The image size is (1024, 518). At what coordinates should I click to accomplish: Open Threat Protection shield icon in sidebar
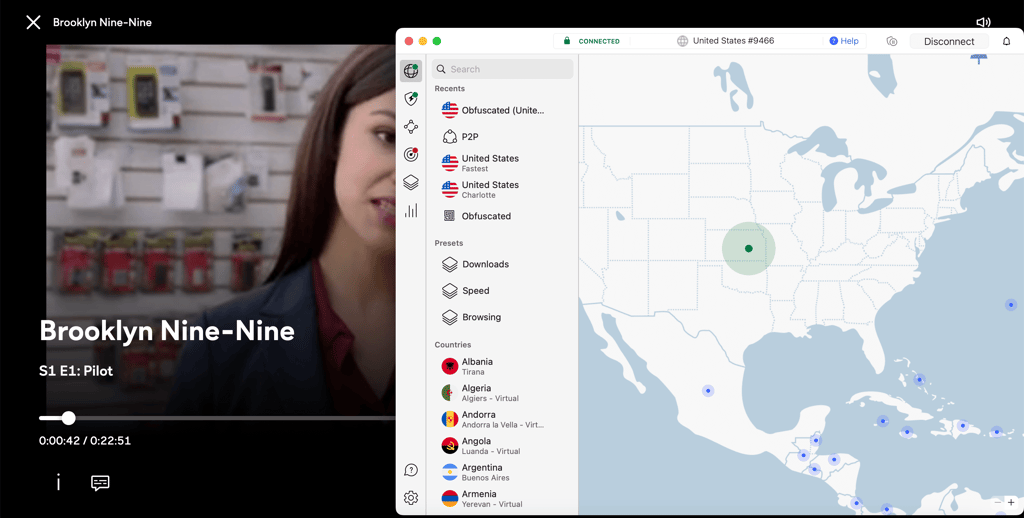point(411,99)
